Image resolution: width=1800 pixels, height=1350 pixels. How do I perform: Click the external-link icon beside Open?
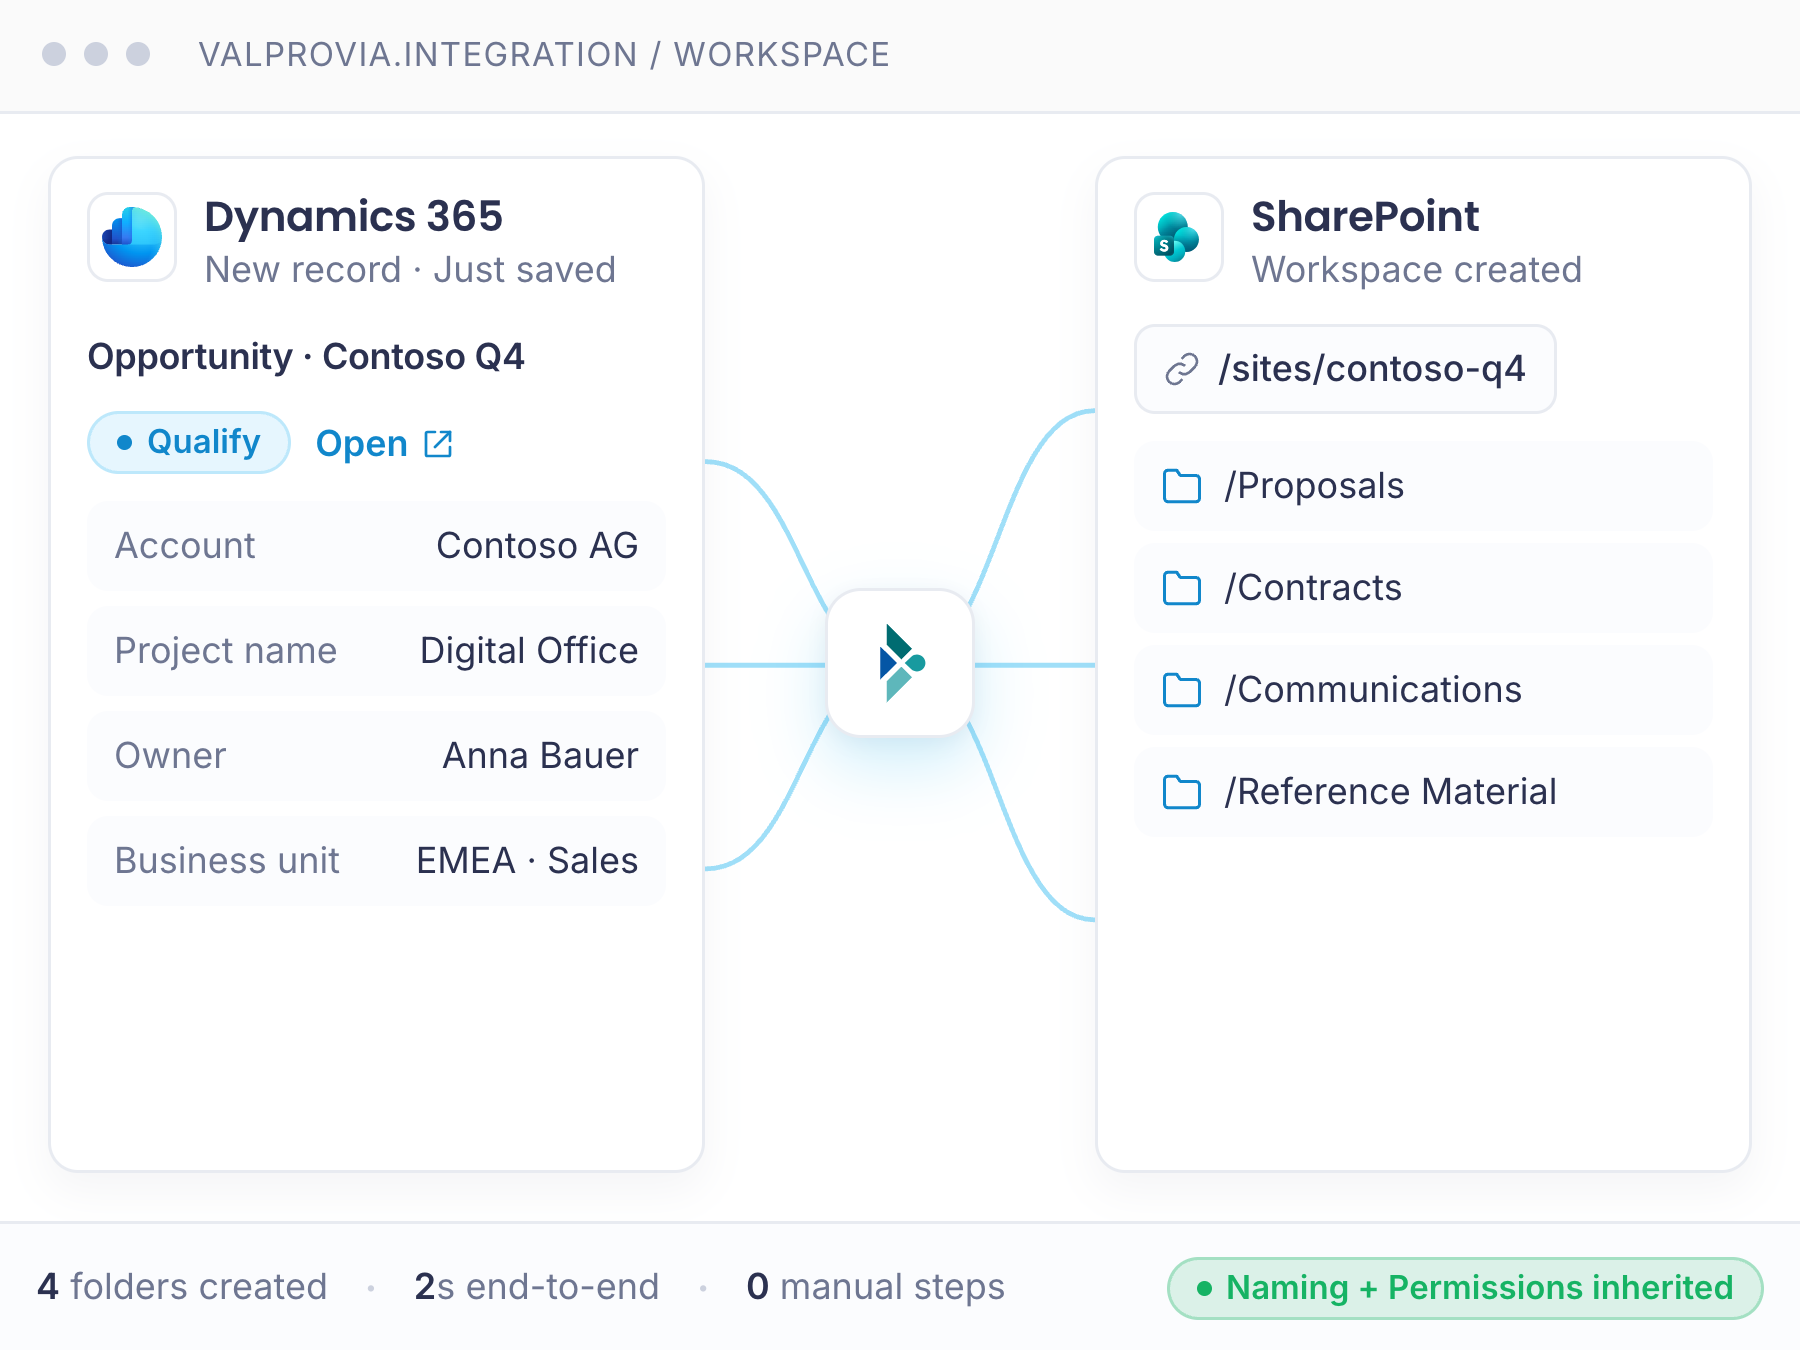(x=438, y=443)
